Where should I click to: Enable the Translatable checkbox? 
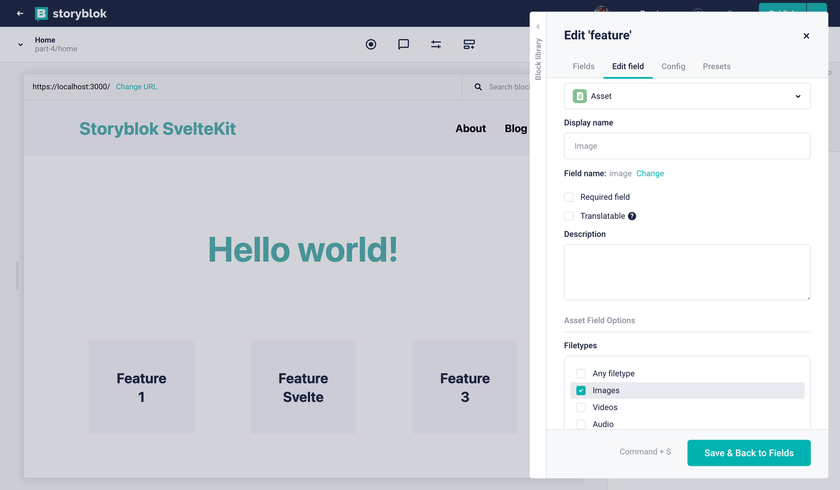569,216
